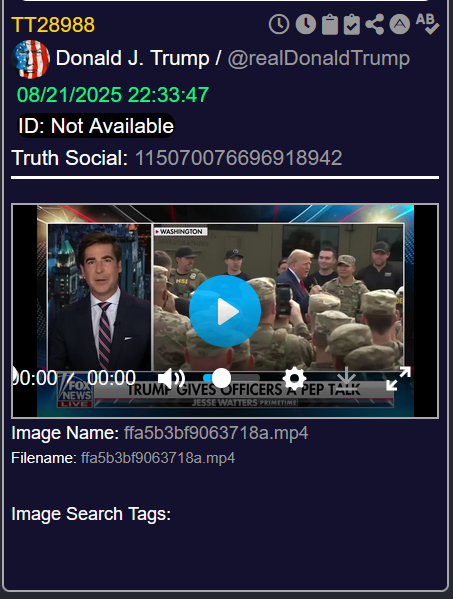Click the clipboard with checkmark icon

[x=352, y=25]
